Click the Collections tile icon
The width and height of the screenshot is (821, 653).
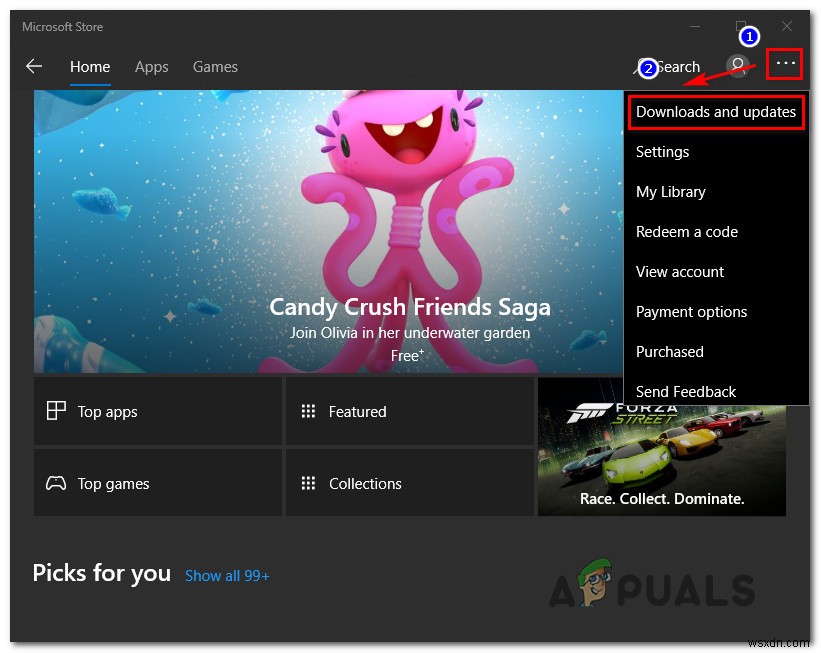[x=308, y=483]
